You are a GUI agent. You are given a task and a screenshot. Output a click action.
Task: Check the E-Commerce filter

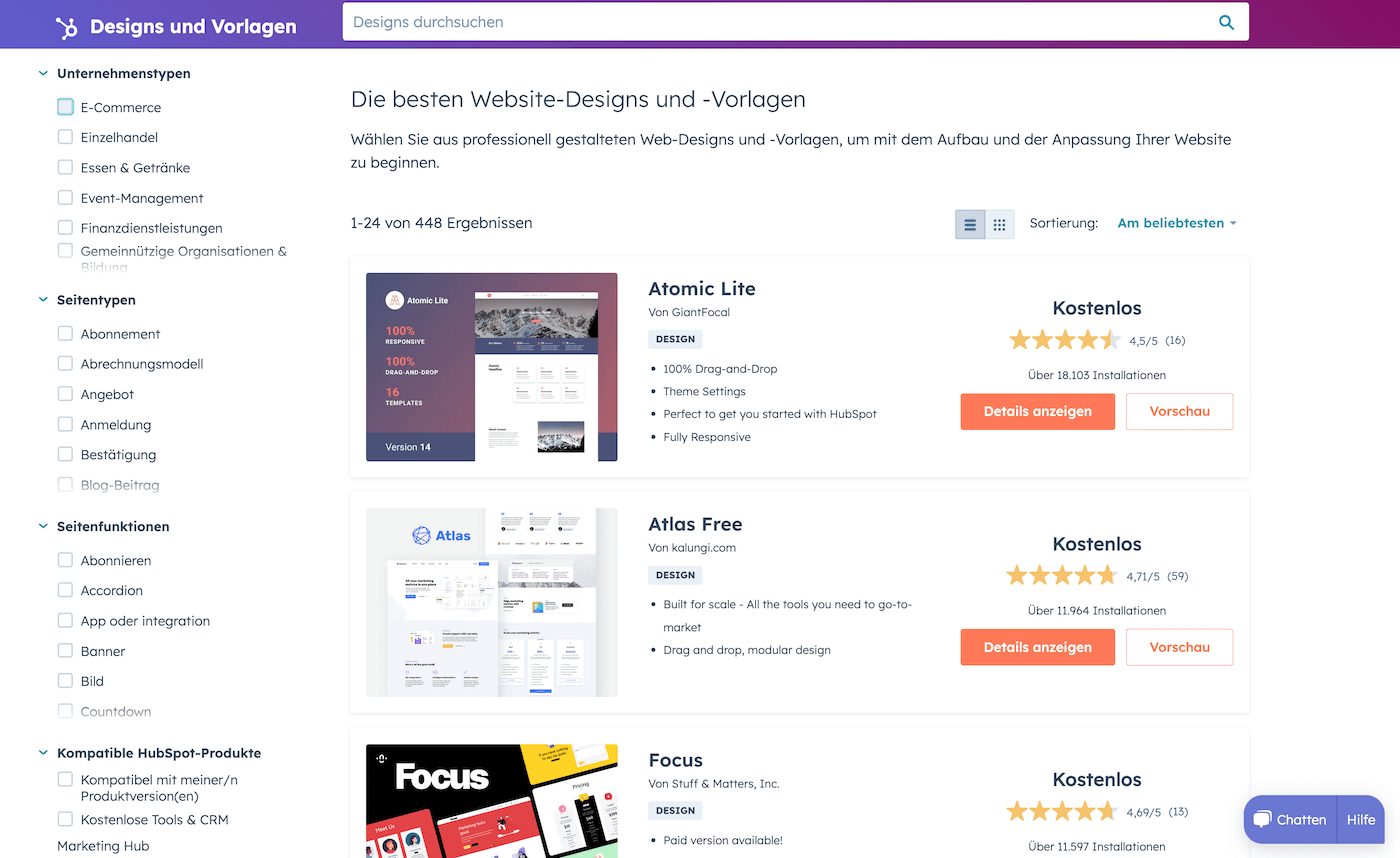pyautogui.click(x=65, y=107)
